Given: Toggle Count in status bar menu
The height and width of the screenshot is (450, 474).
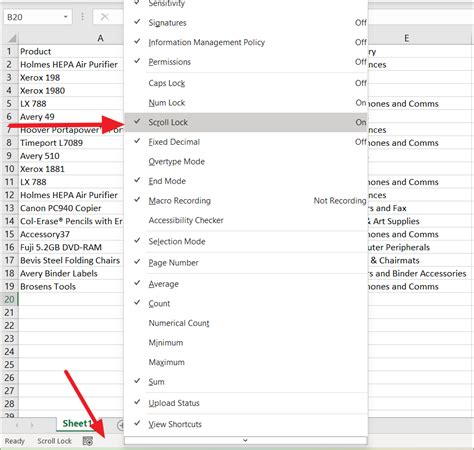Looking at the screenshot, I should pyautogui.click(x=246, y=304).
